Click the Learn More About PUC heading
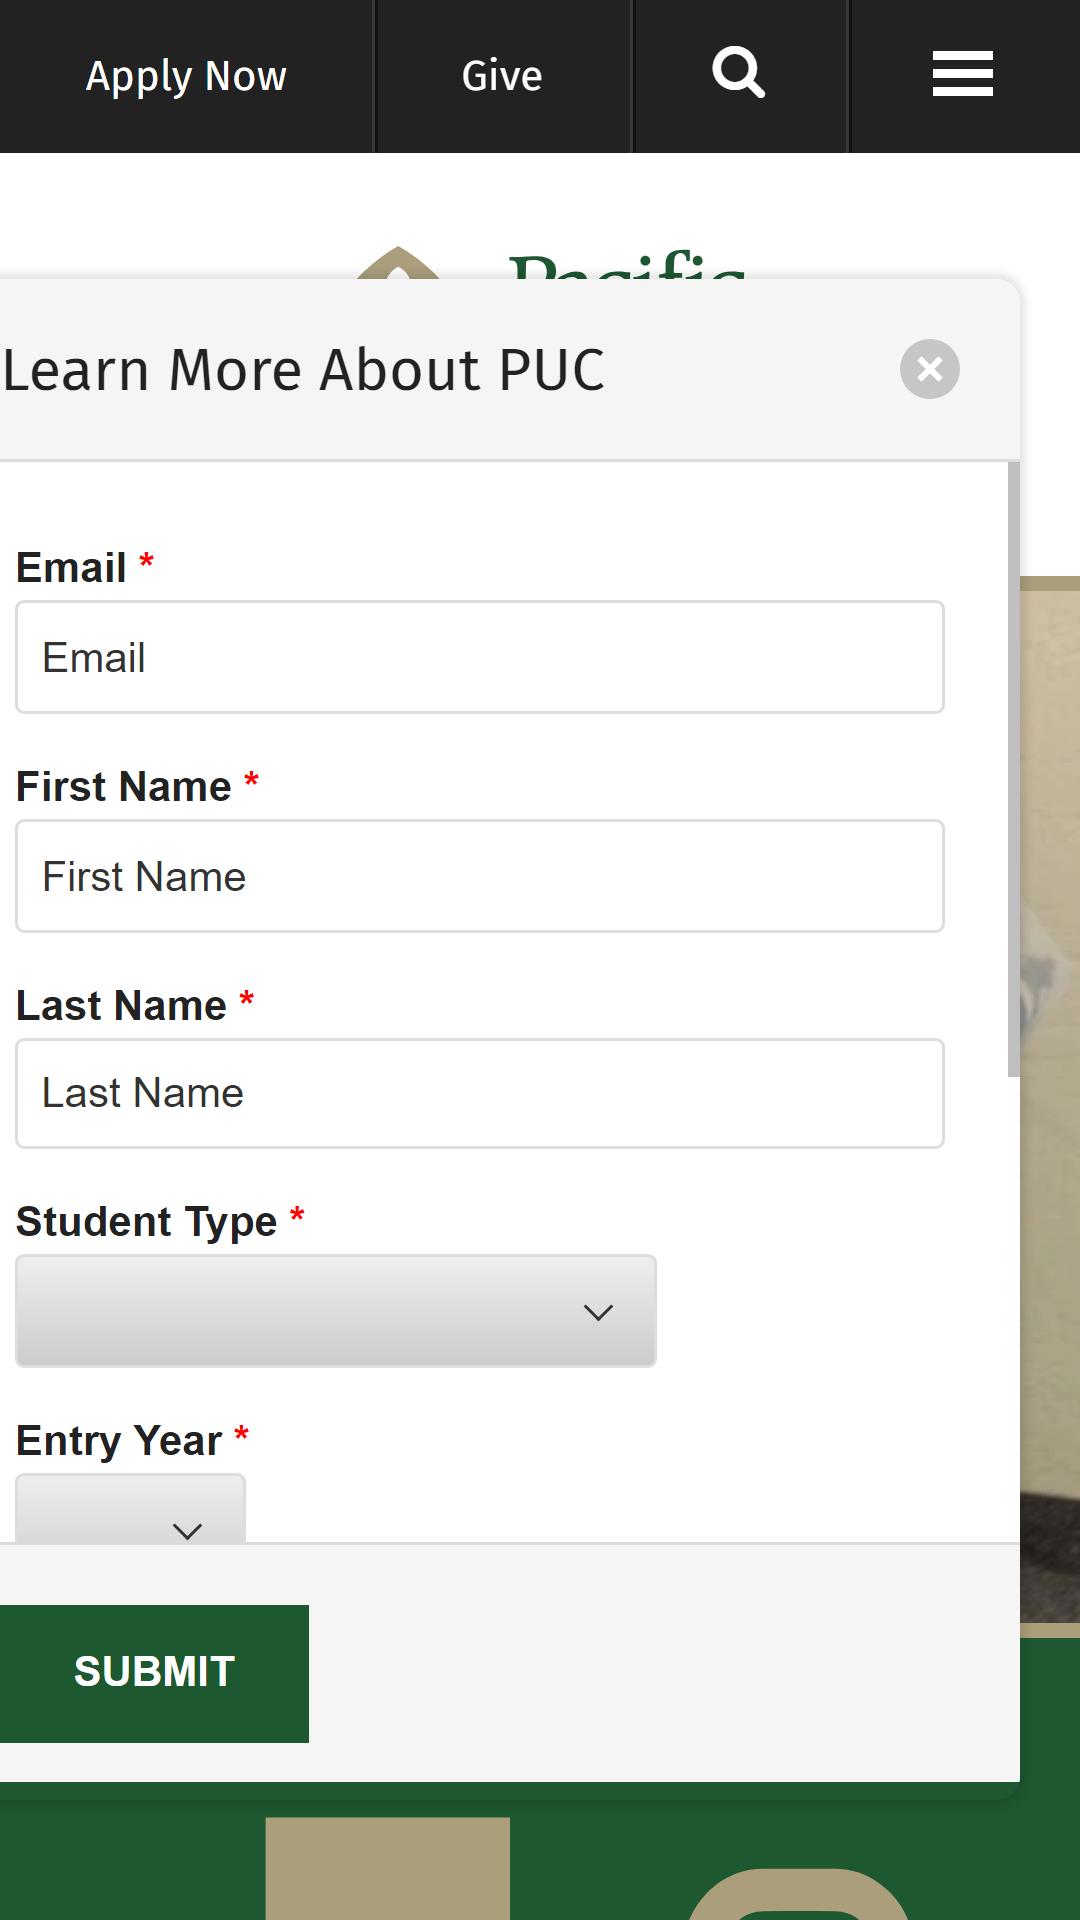1080x1920 pixels. pyautogui.click(x=304, y=370)
